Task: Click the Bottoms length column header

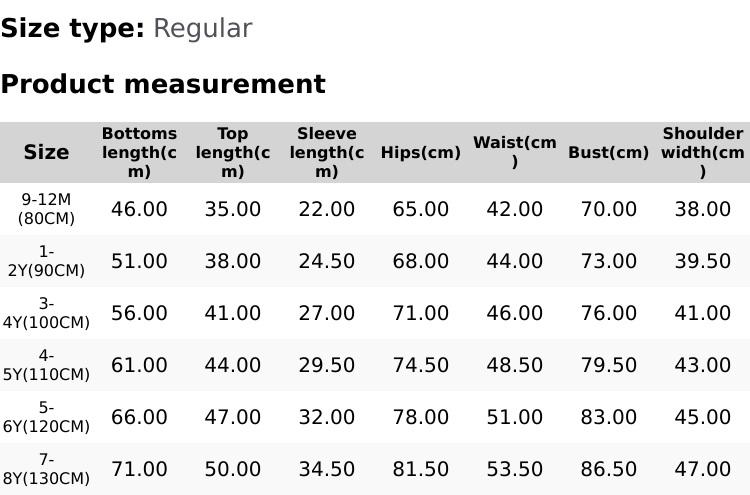Action: 139,152
